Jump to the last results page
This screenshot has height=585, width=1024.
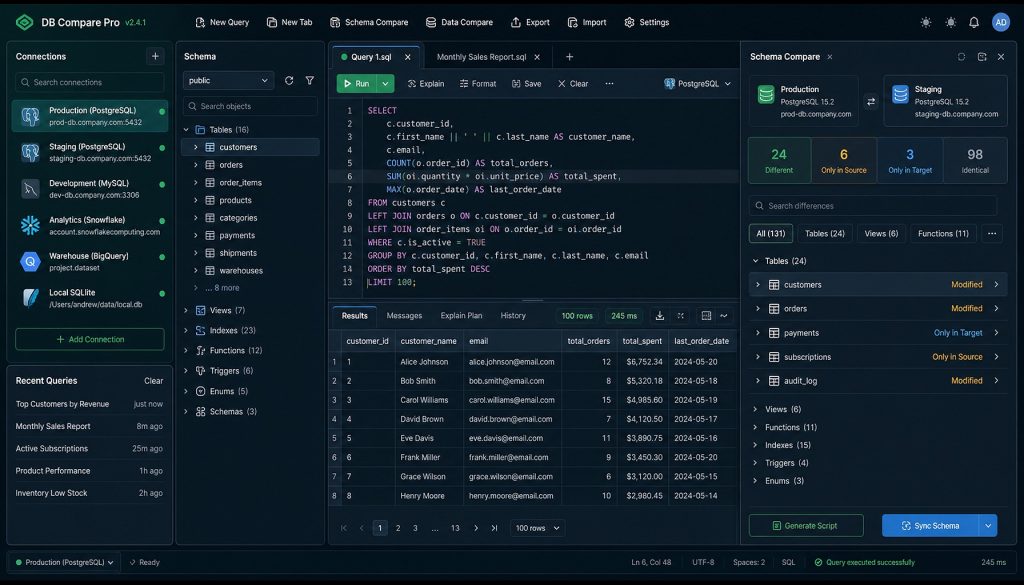tap(494, 528)
